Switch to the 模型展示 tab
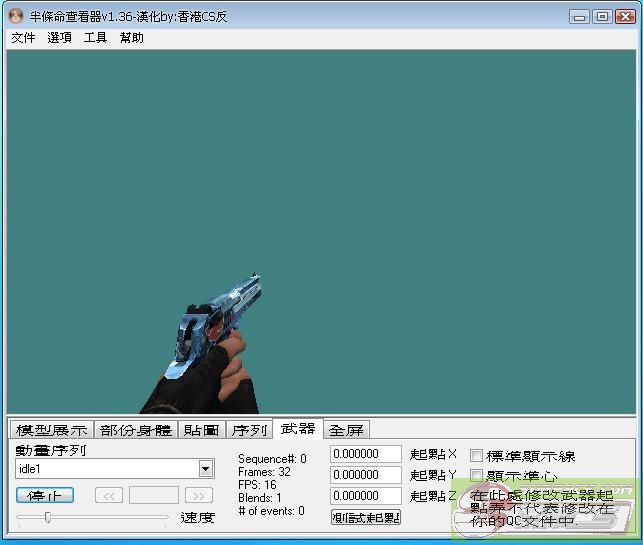 pos(52,430)
